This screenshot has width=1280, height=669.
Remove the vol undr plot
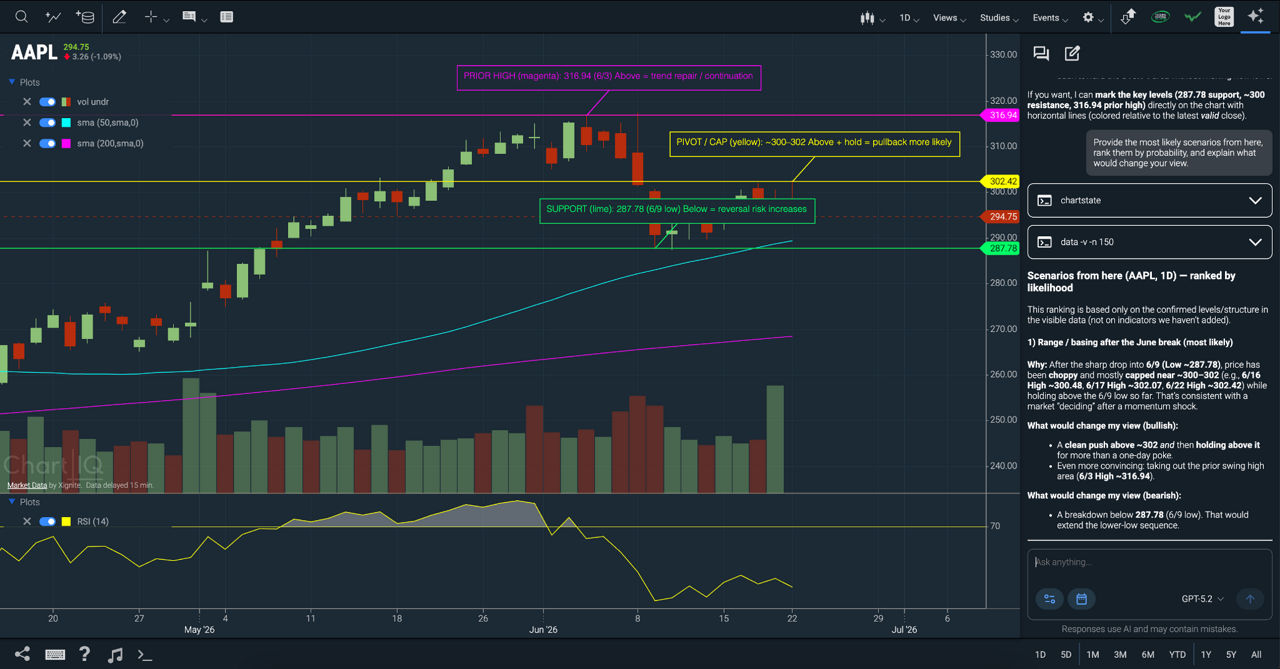tap(27, 102)
